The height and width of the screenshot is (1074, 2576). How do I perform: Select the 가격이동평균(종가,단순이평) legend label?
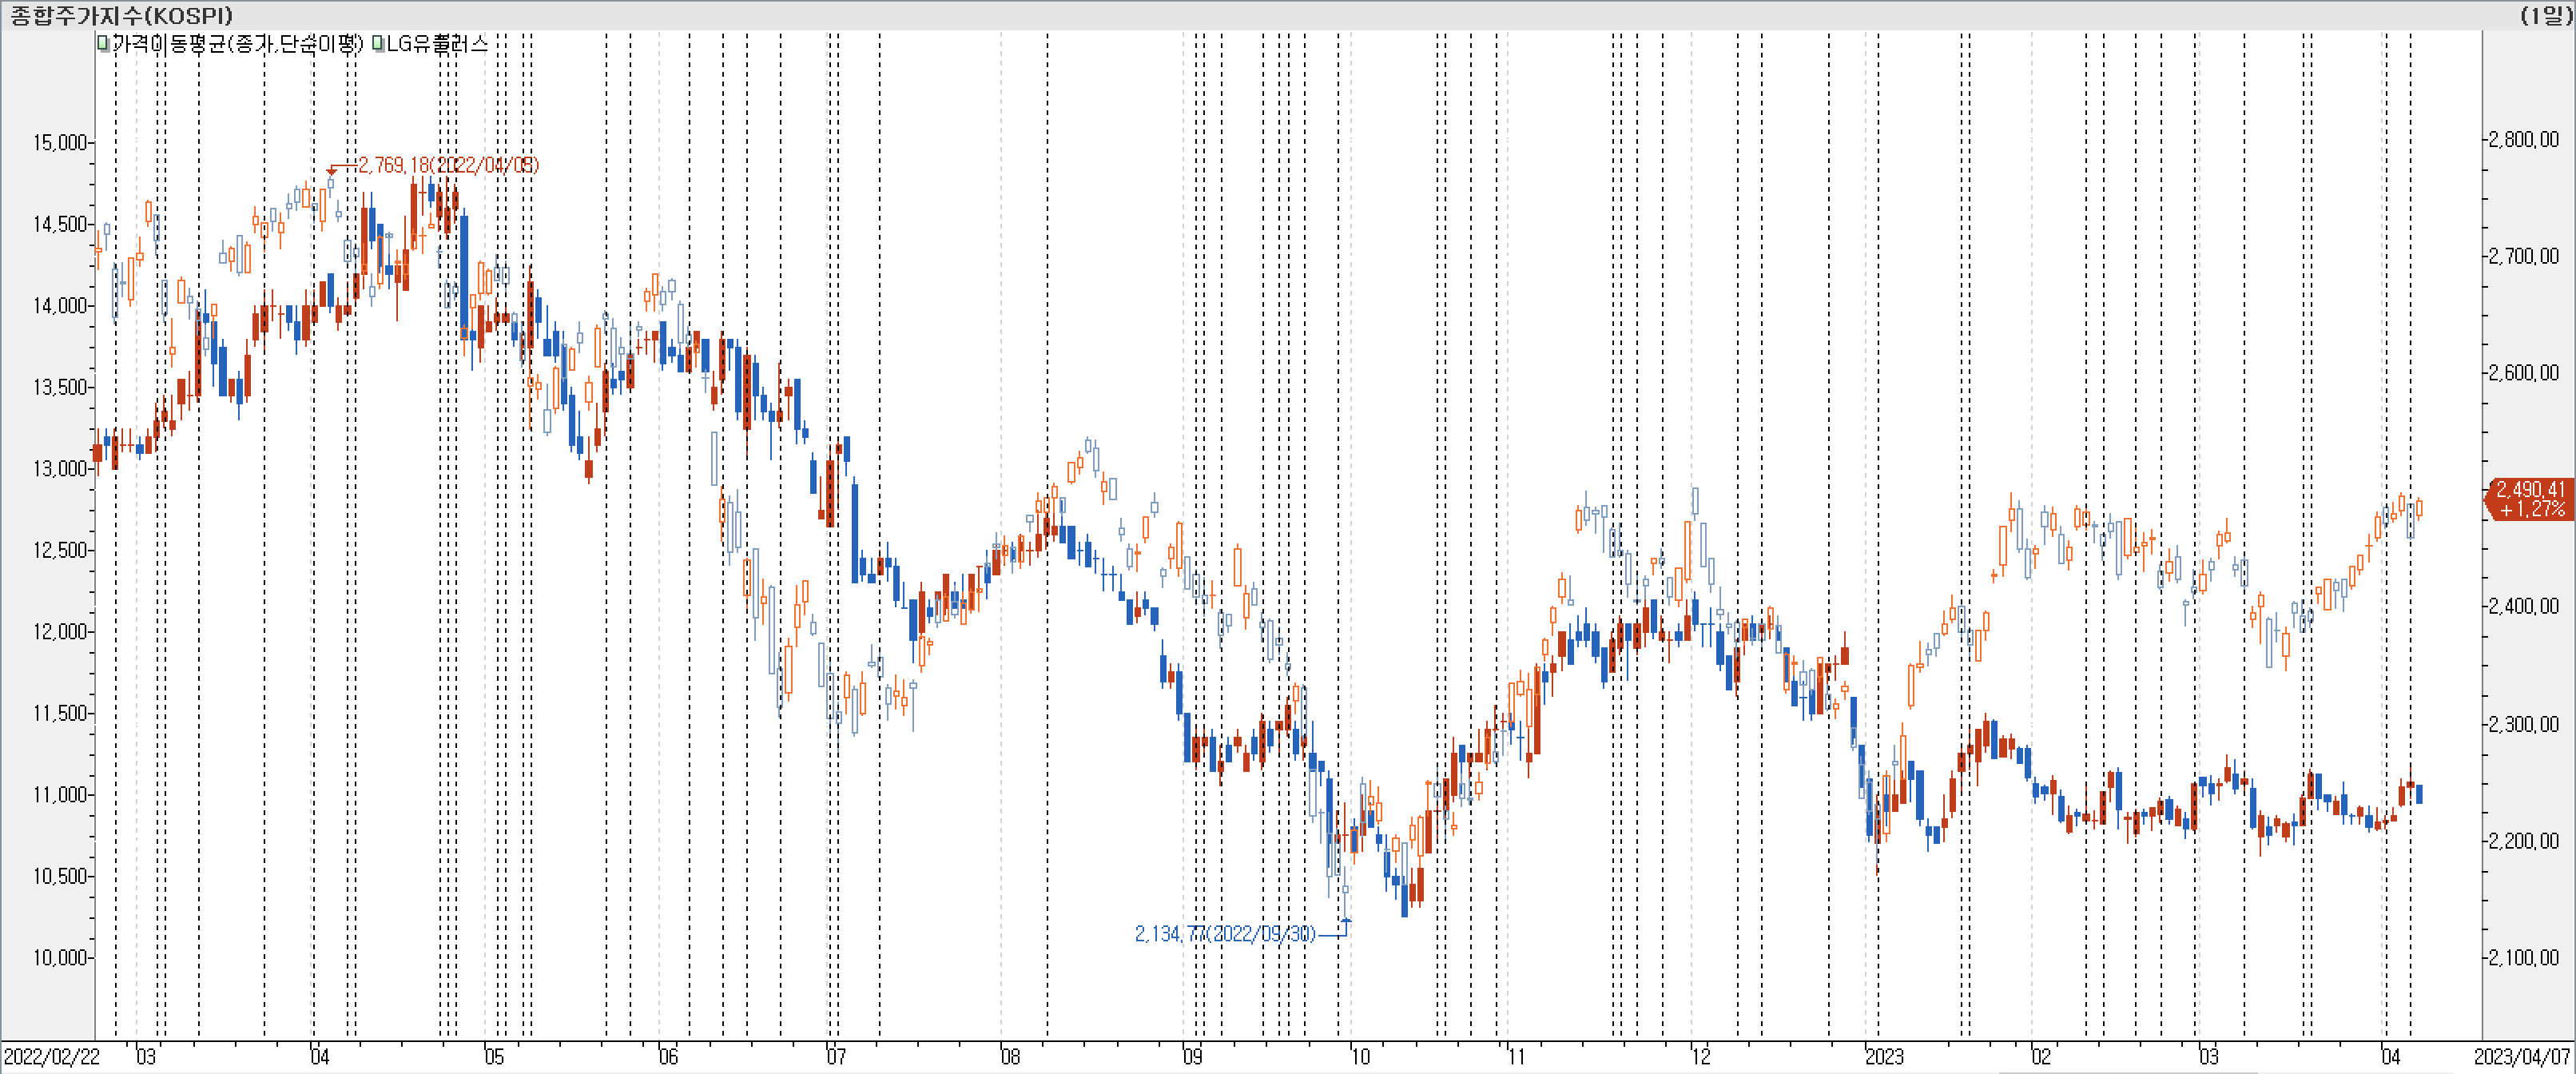pos(238,44)
